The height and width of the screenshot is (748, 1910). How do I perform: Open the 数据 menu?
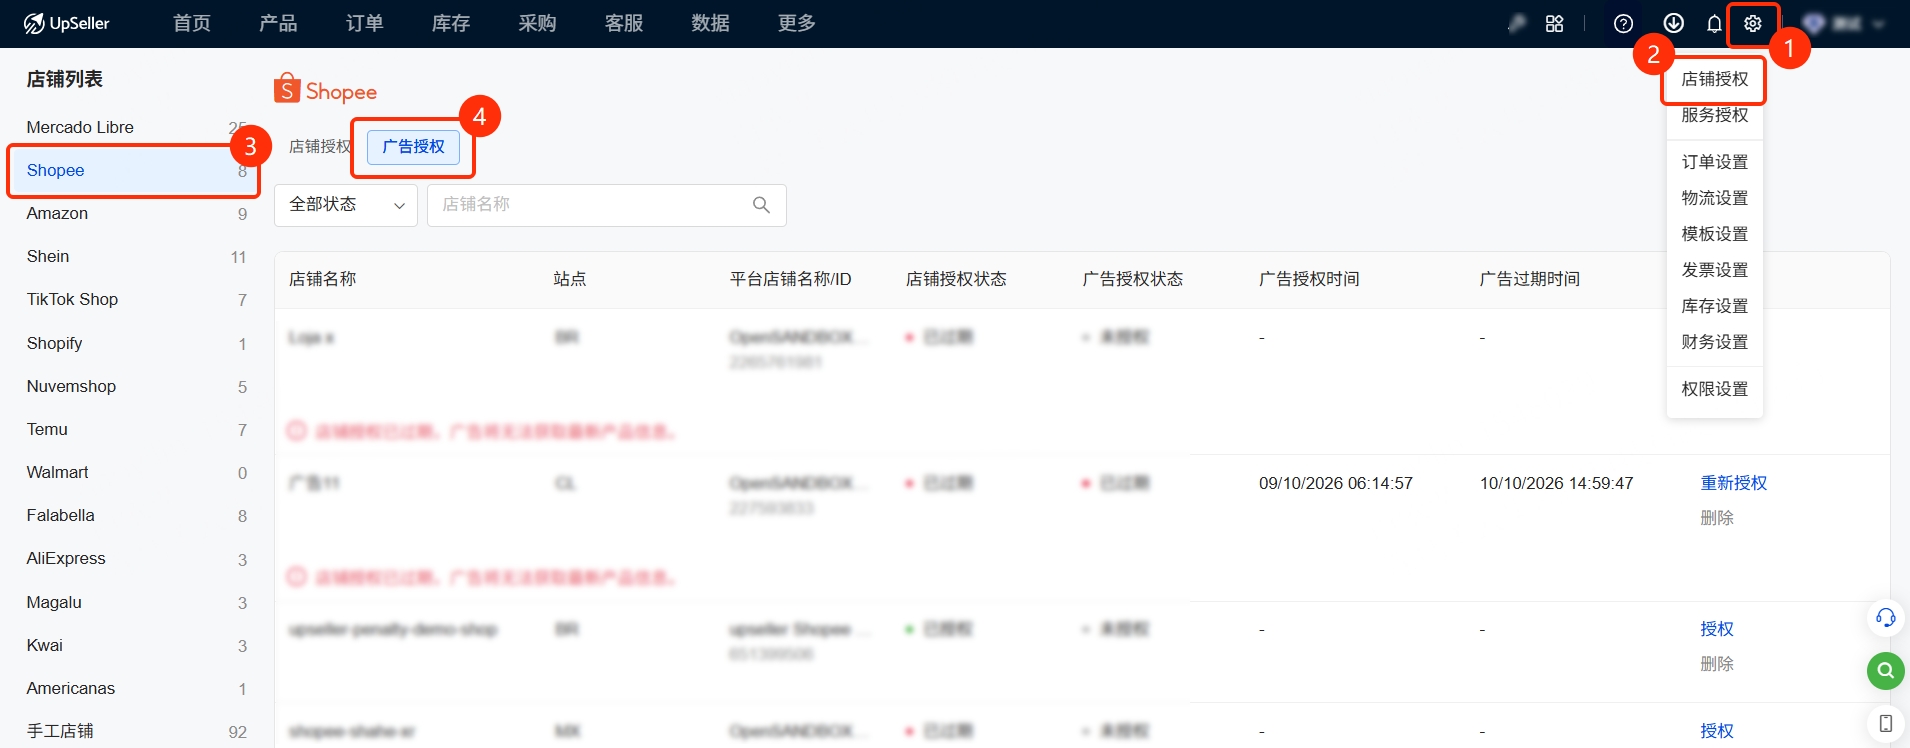(x=710, y=23)
